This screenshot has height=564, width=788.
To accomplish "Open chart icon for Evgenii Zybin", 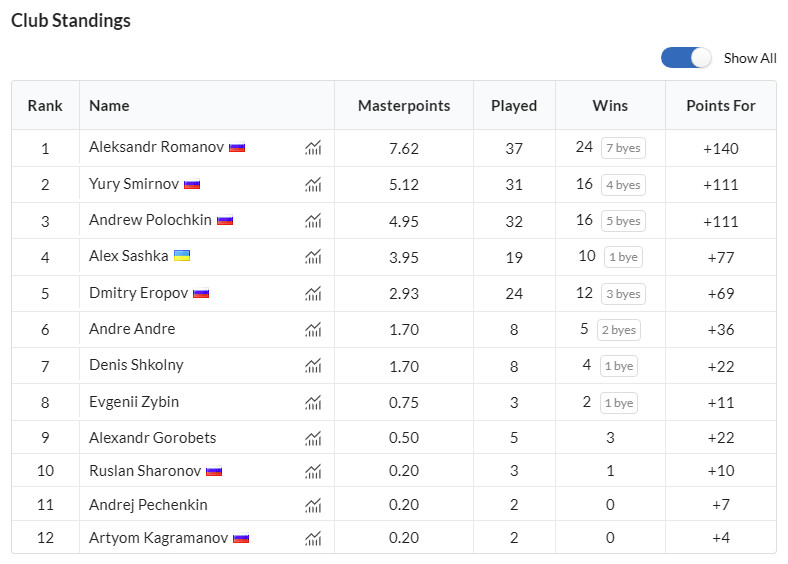I will click(313, 402).
